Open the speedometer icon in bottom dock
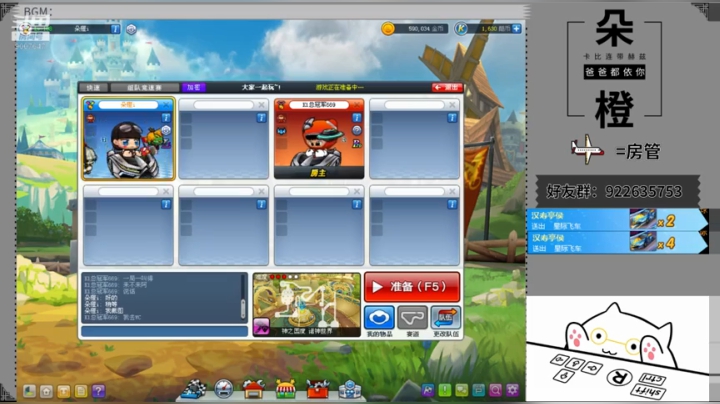The image size is (720, 404). (224, 389)
